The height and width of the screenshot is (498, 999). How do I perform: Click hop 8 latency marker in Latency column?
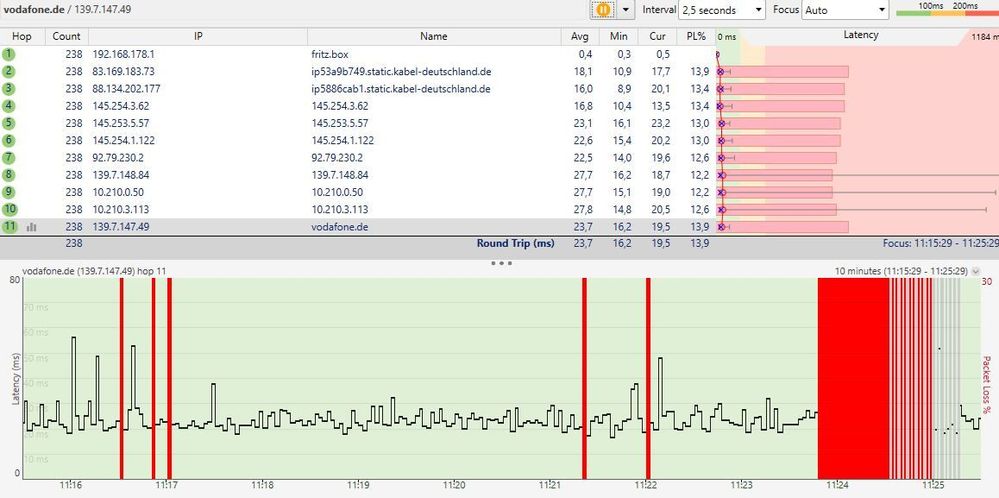[721, 175]
